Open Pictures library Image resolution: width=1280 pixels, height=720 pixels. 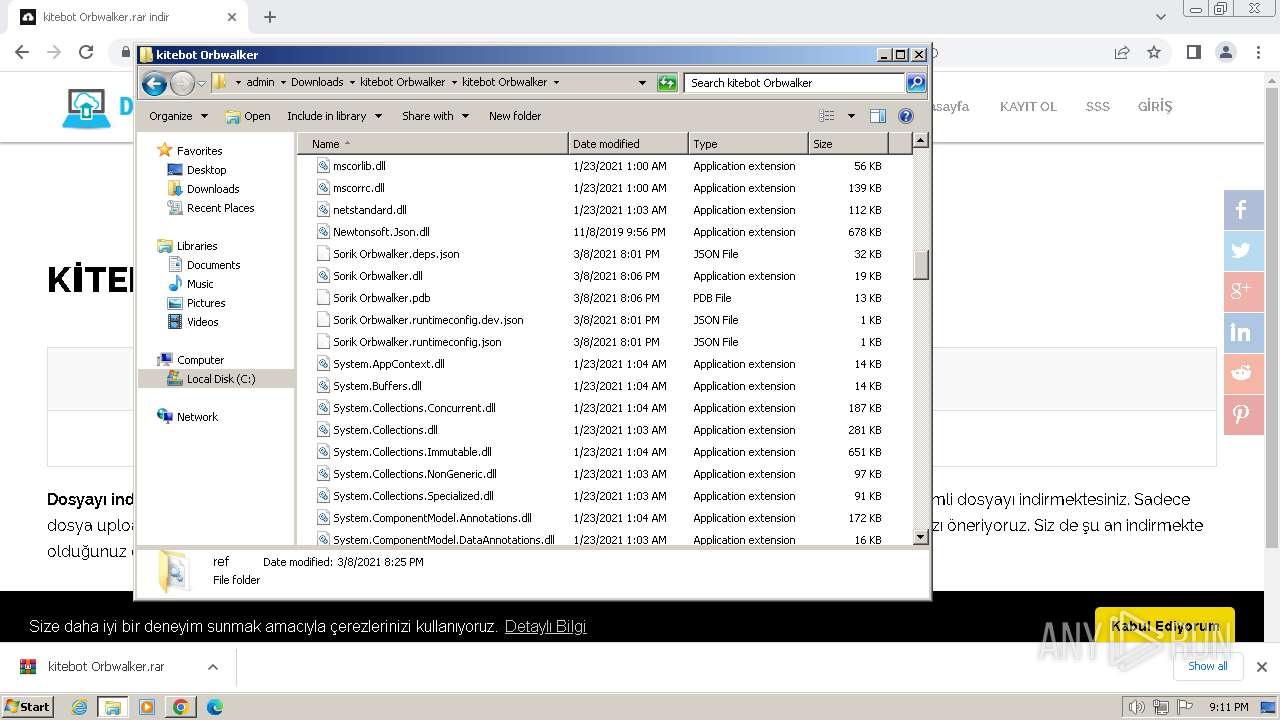(x=206, y=303)
